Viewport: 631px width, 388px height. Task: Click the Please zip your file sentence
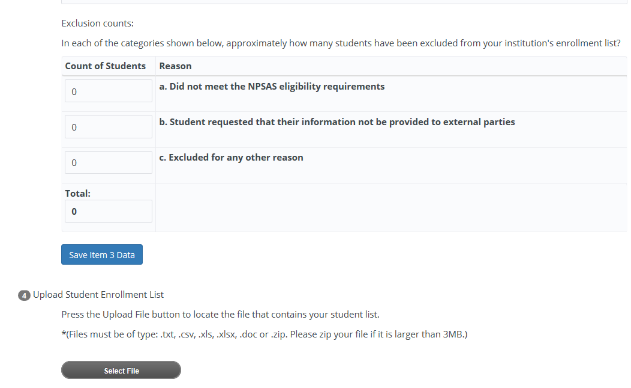pyautogui.click(x=379, y=334)
